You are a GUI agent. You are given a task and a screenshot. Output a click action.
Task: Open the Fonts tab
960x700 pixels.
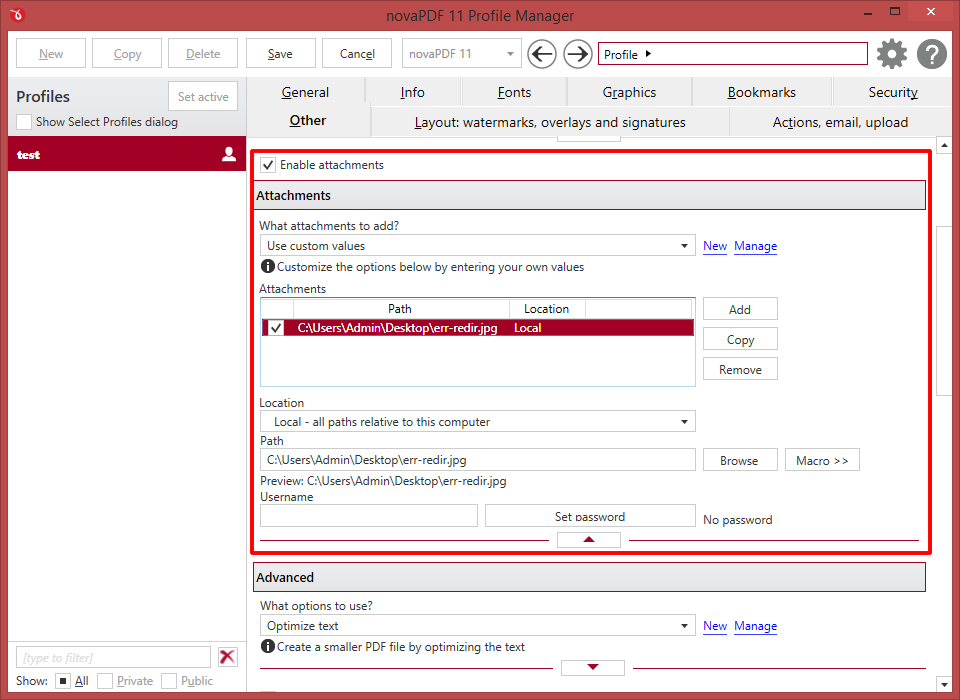pos(514,92)
